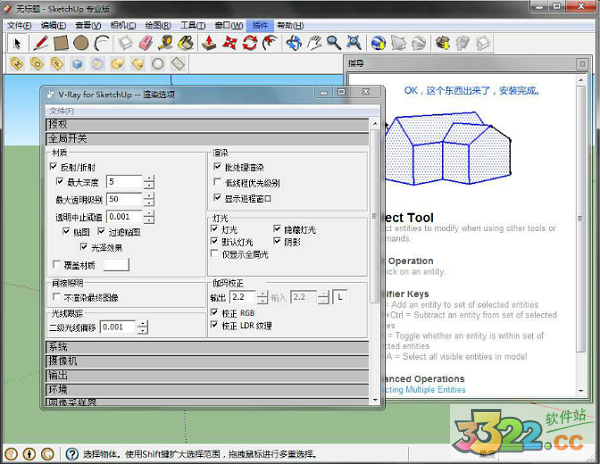Open the 绘图(R) menu
Screen dimensions: 600x464
tap(158, 26)
